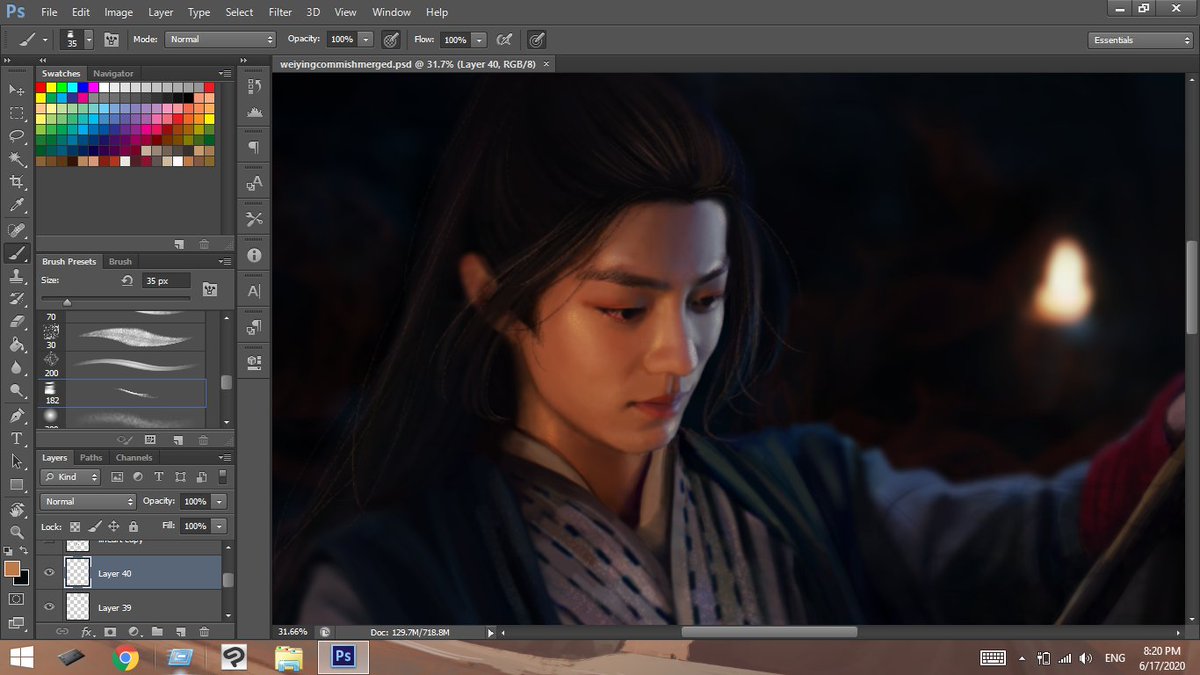This screenshot has height=675, width=1200.
Task: Open the History panel icon
Action: coord(254,88)
